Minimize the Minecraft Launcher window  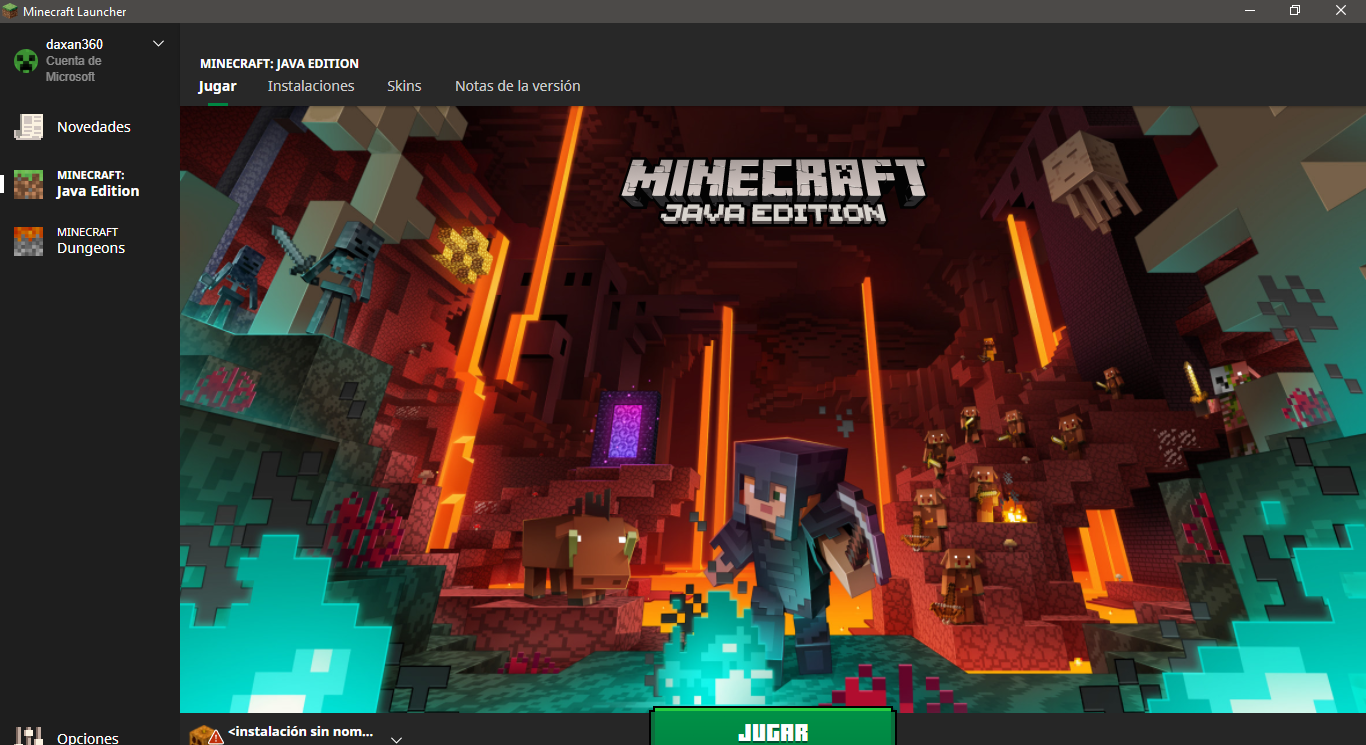coord(1250,11)
